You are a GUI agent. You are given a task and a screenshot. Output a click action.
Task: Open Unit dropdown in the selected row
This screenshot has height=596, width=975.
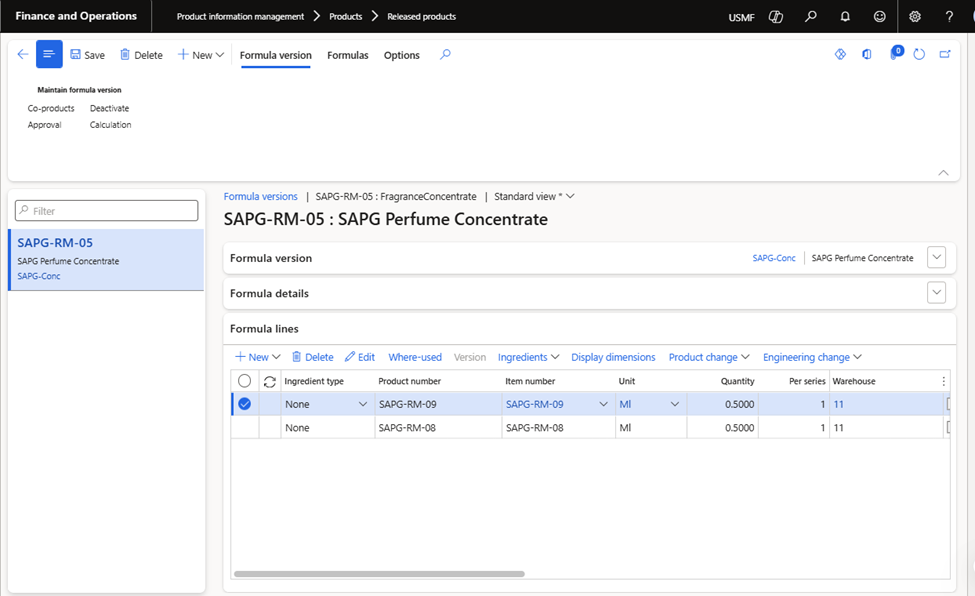[675, 404]
